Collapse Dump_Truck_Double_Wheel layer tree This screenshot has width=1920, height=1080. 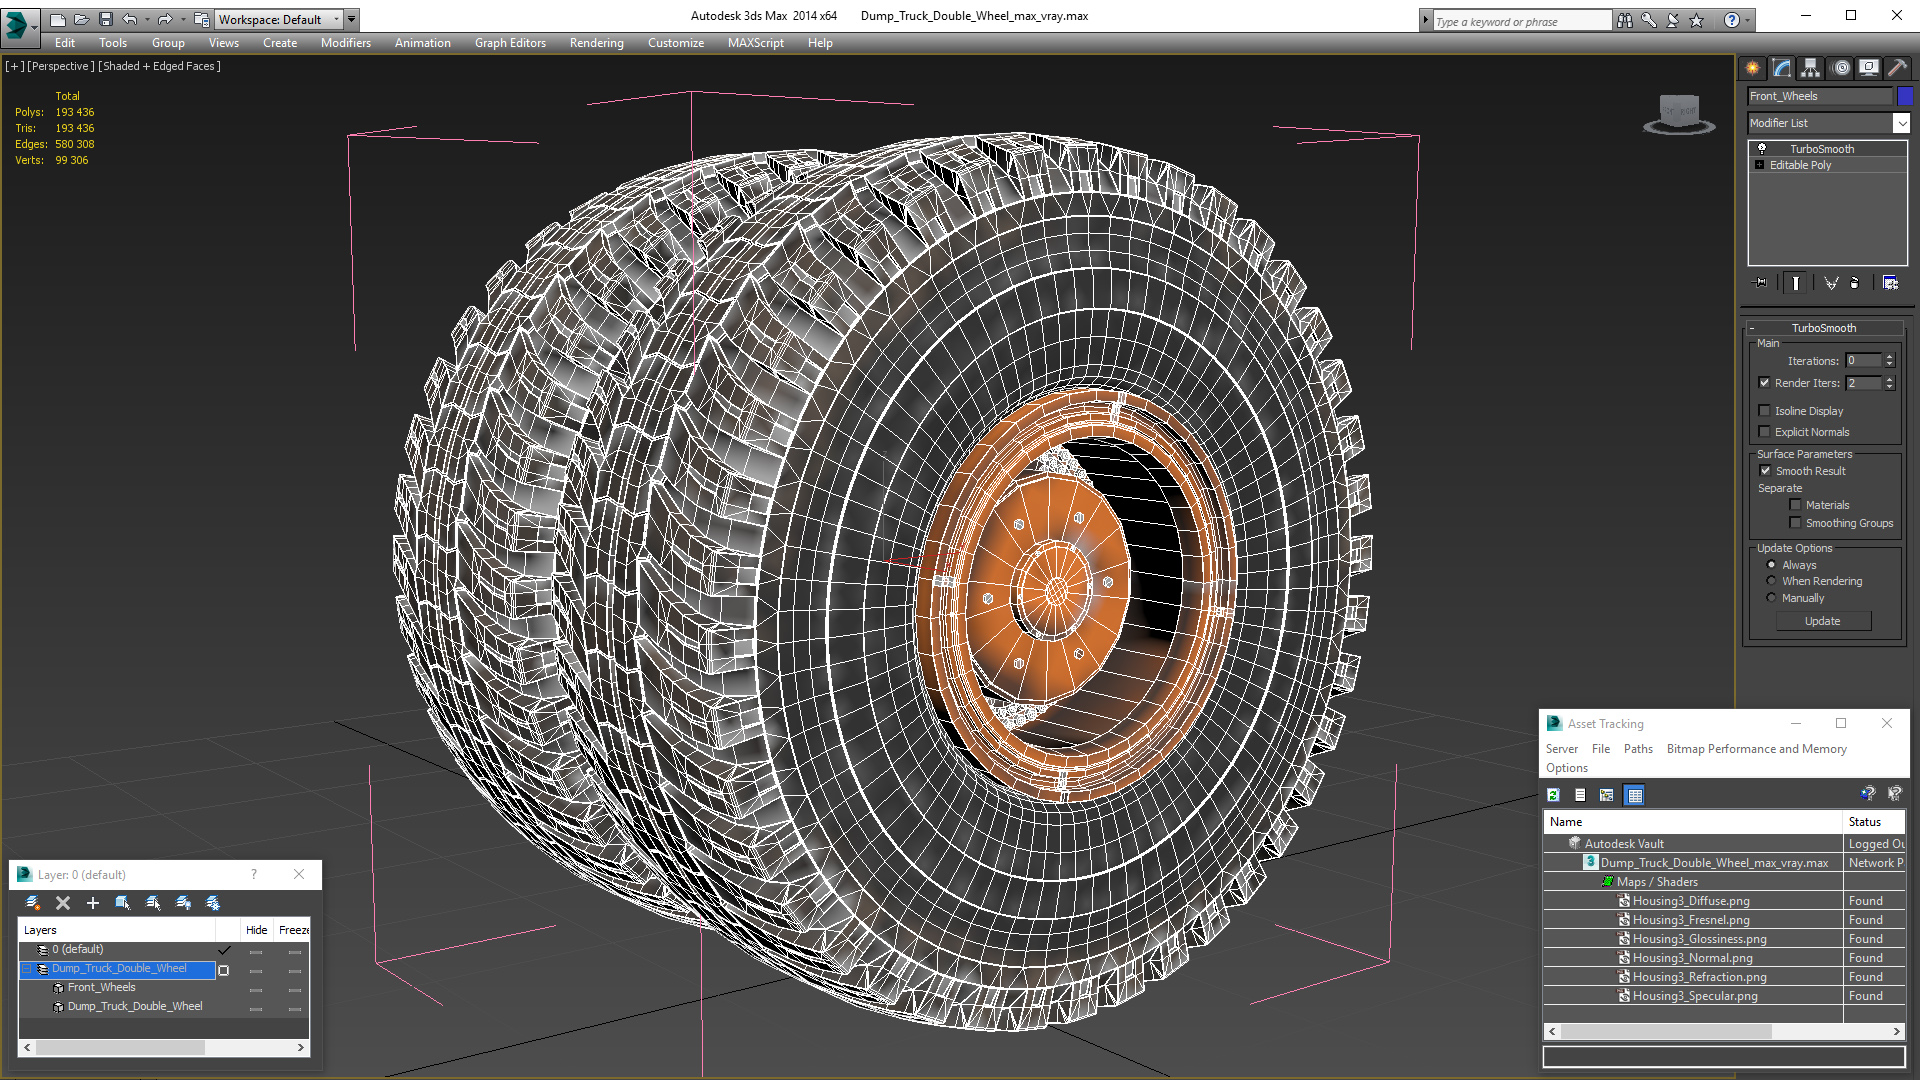click(27, 968)
